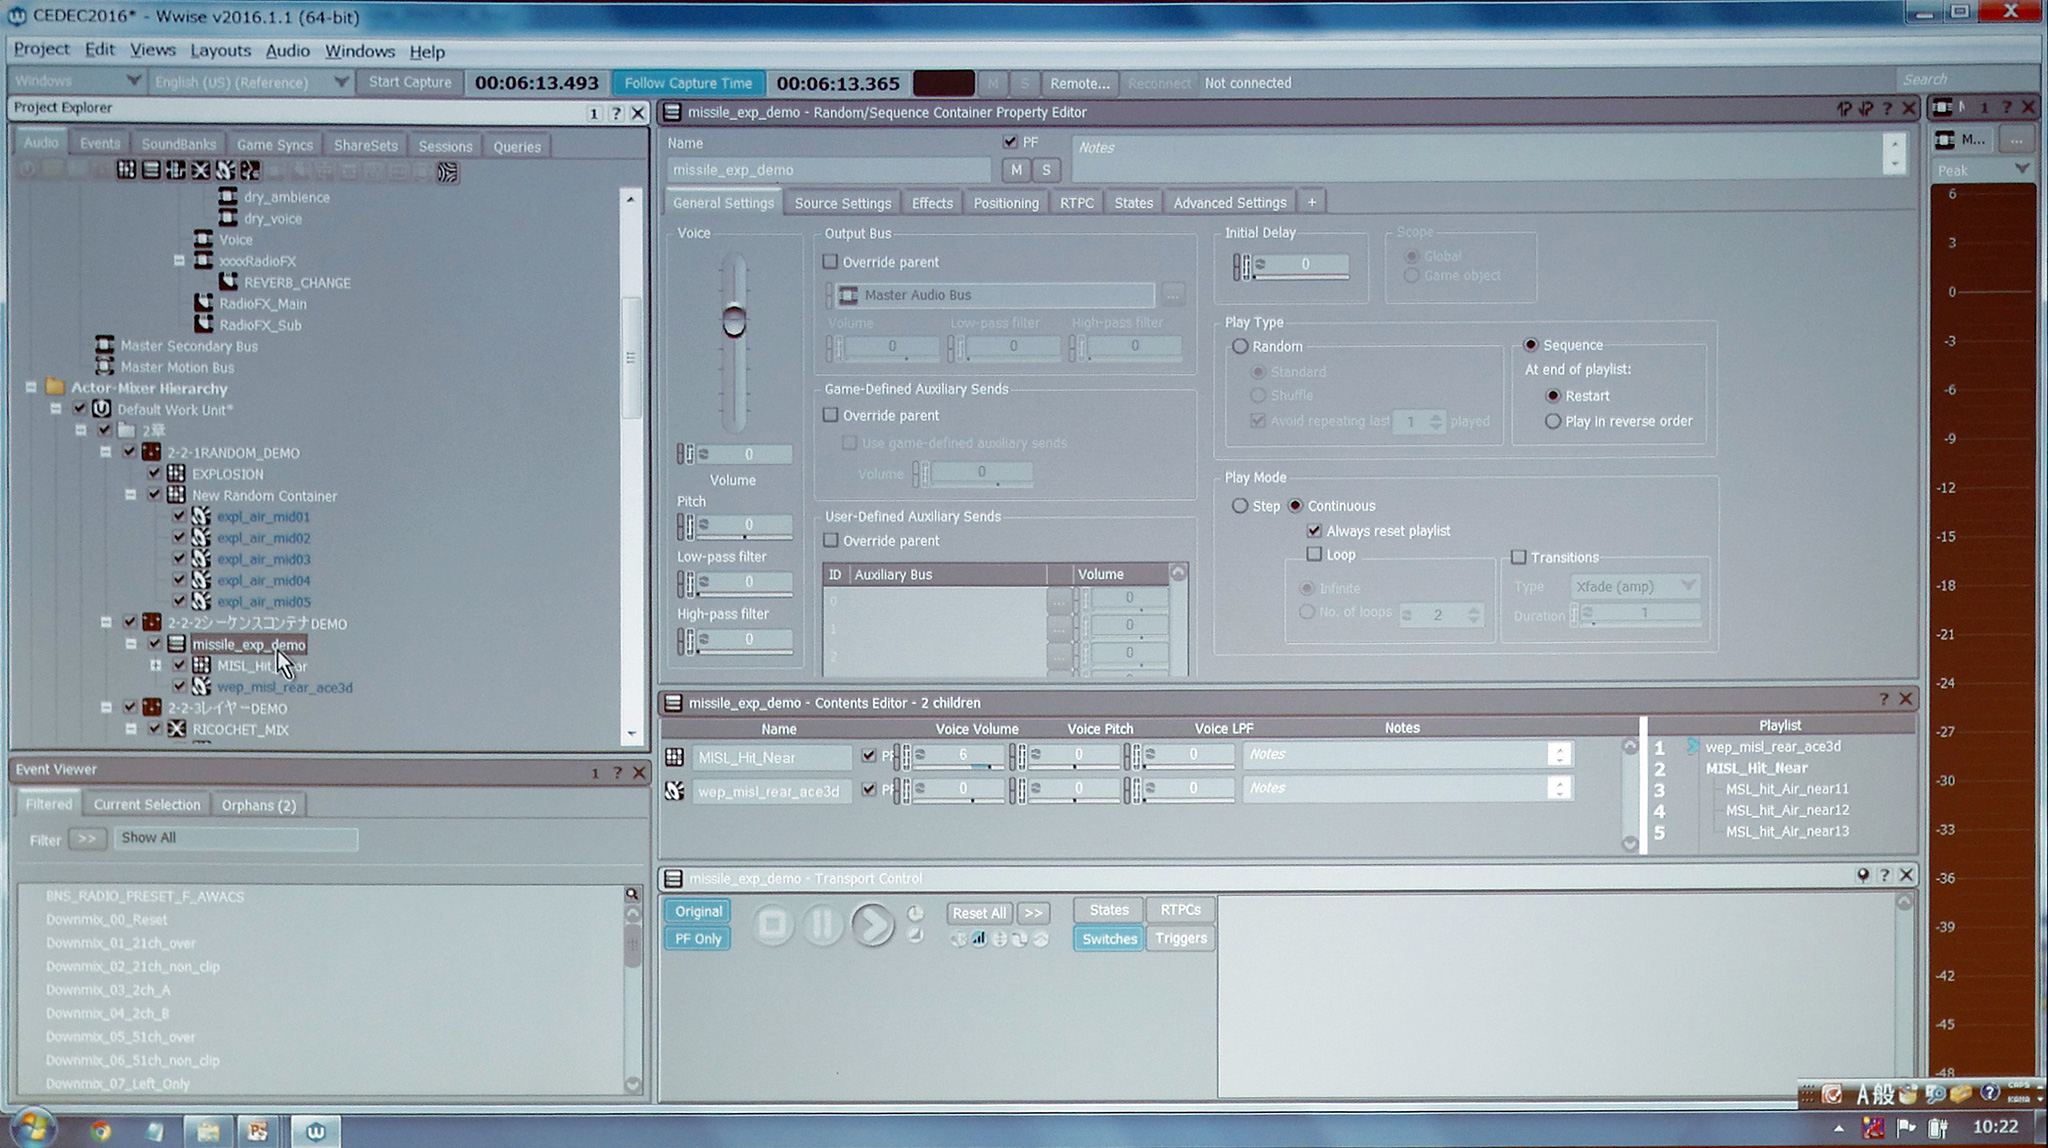Click the Triggers button in Transport Control
2048x1148 pixels.
pos(1181,938)
